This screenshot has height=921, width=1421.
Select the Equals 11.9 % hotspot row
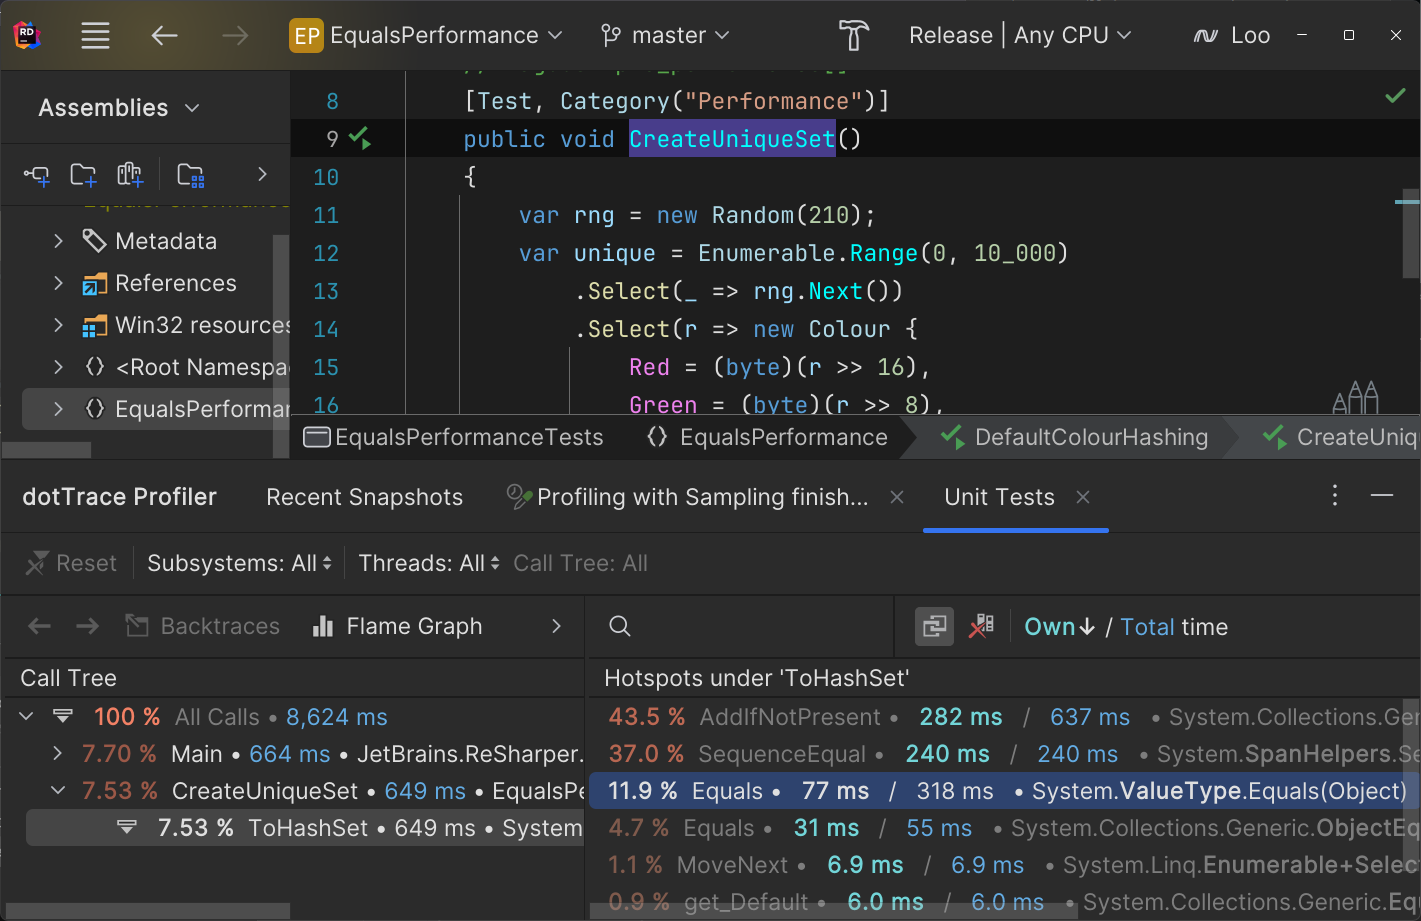click(x=1000, y=791)
